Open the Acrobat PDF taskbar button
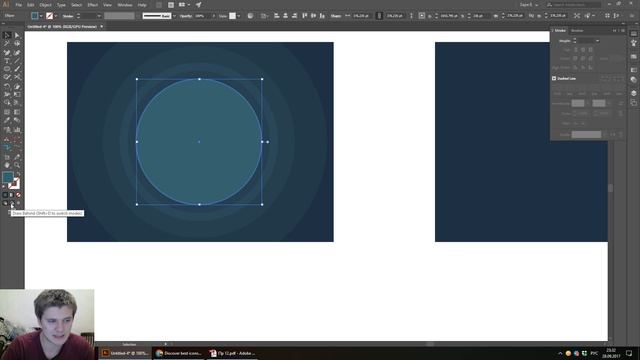 point(233,353)
